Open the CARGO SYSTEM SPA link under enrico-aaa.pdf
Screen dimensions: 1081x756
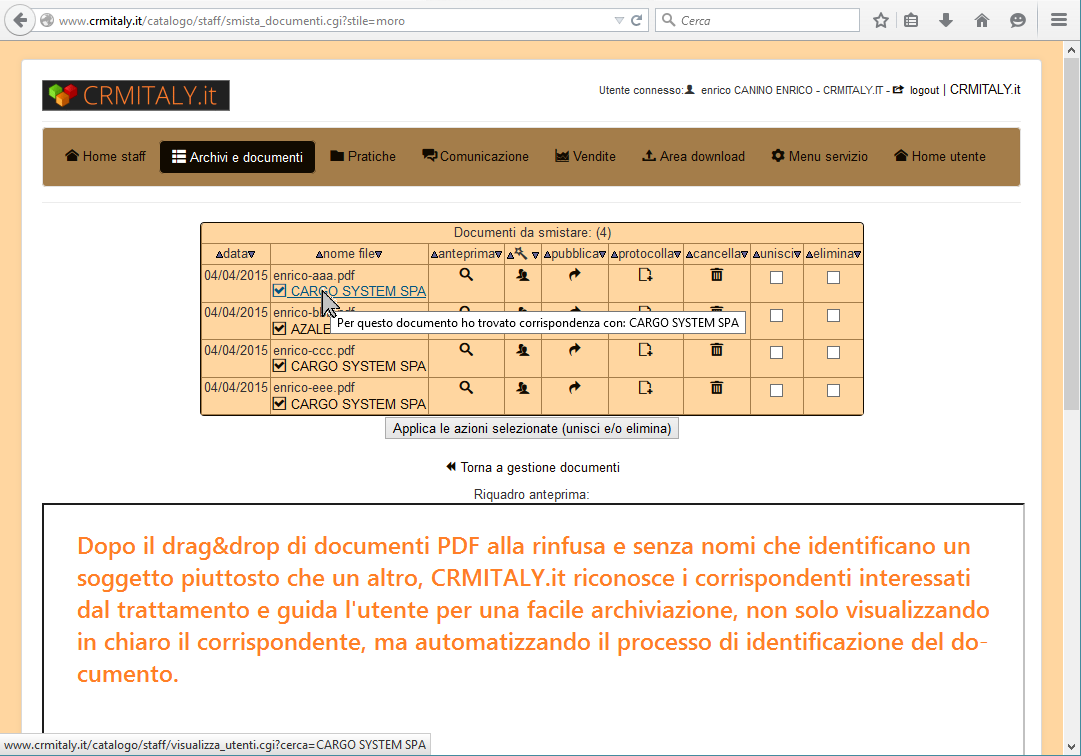click(x=358, y=292)
